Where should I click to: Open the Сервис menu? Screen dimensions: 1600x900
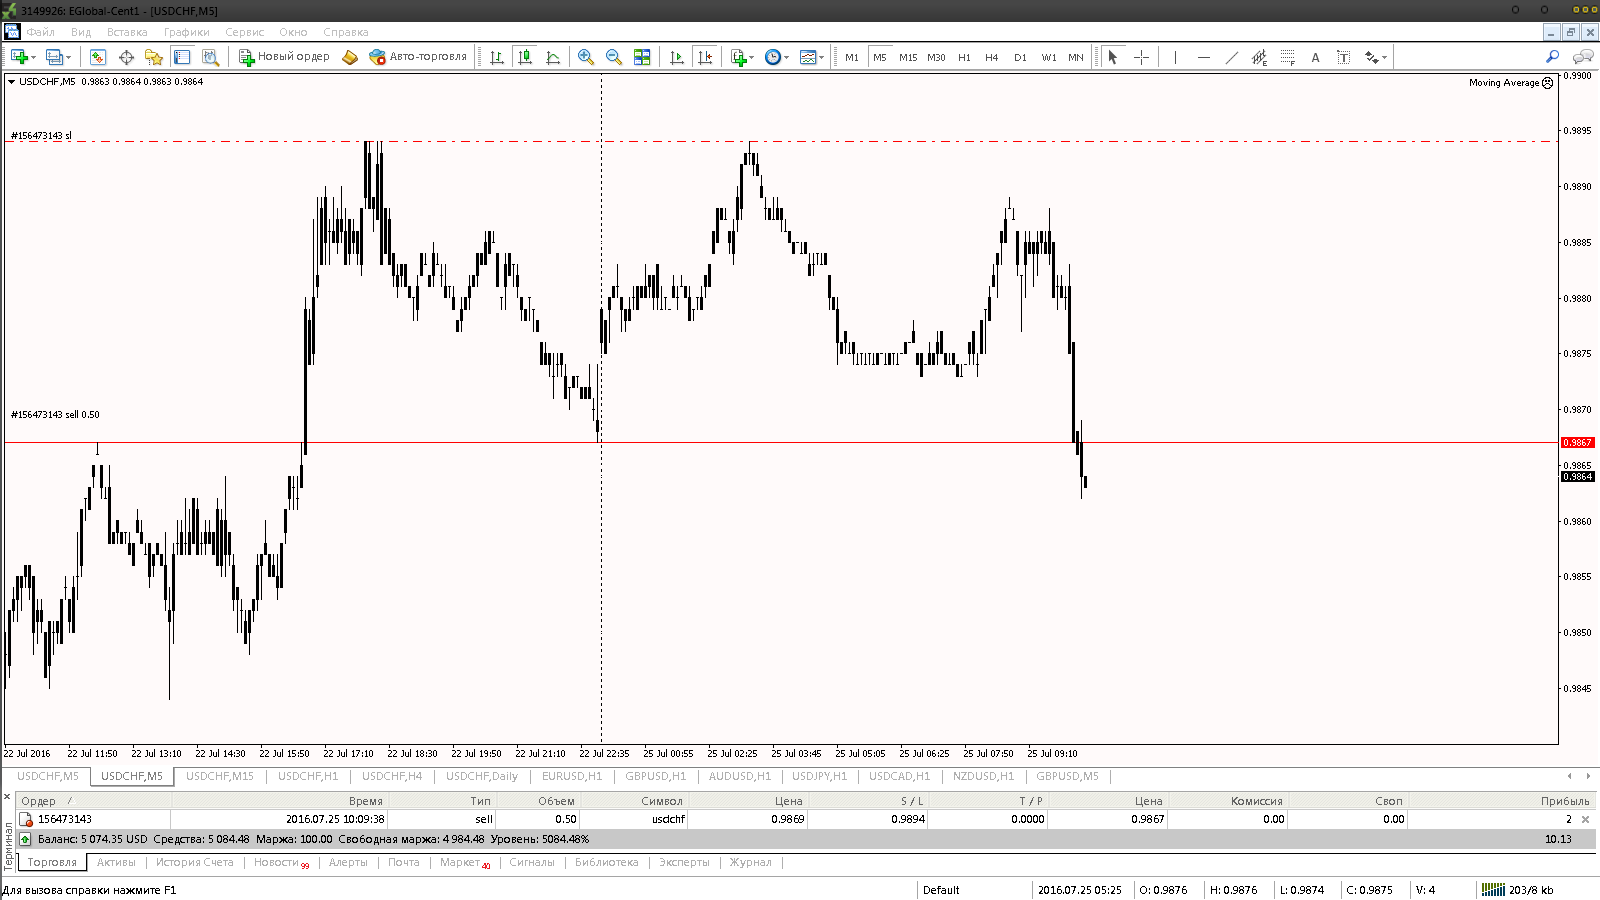click(244, 32)
